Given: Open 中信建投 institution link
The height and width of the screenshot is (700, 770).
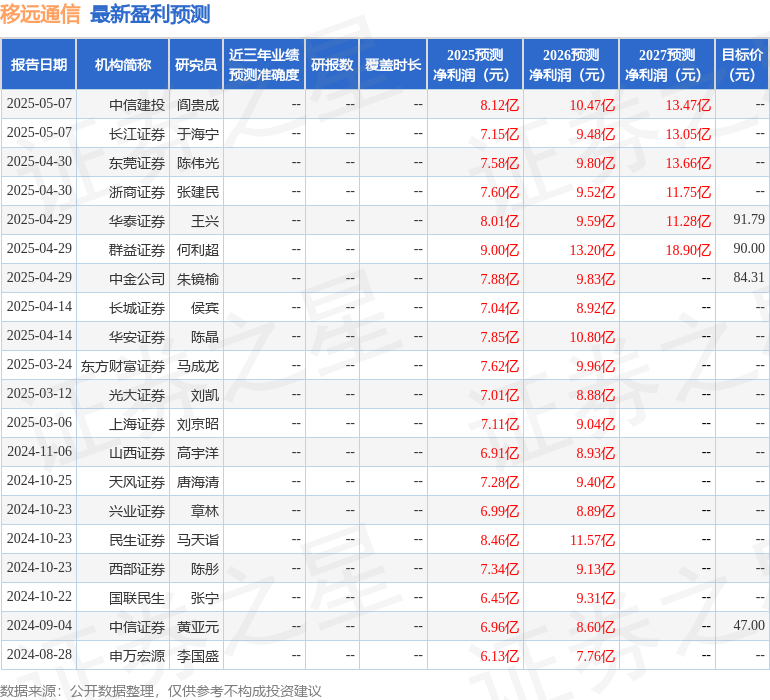Looking at the screenshot, I should pos(137,104).
